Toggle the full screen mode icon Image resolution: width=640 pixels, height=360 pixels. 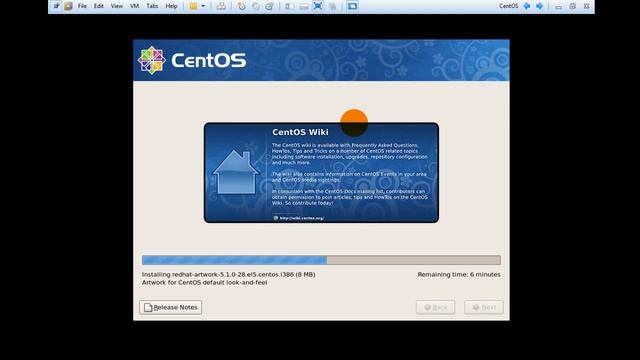pyautogui.click(x=318, y=6)
